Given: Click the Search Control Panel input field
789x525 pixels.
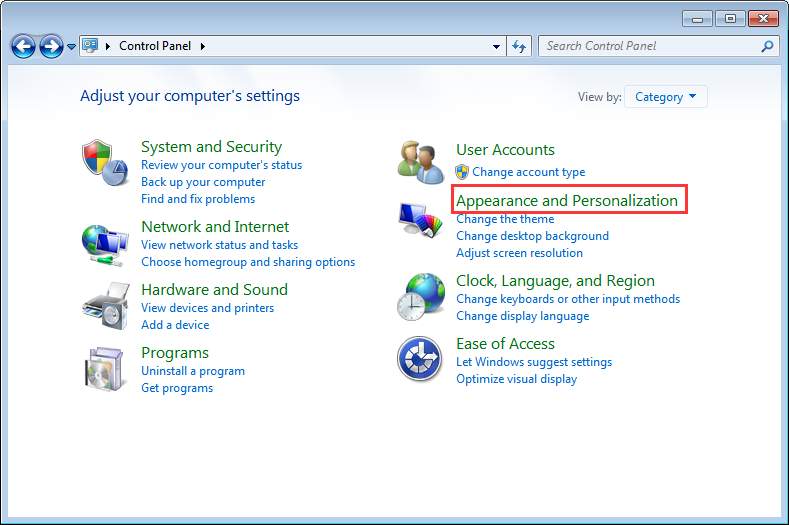Looking at the screenshot, I should click(x=659, y=46).
